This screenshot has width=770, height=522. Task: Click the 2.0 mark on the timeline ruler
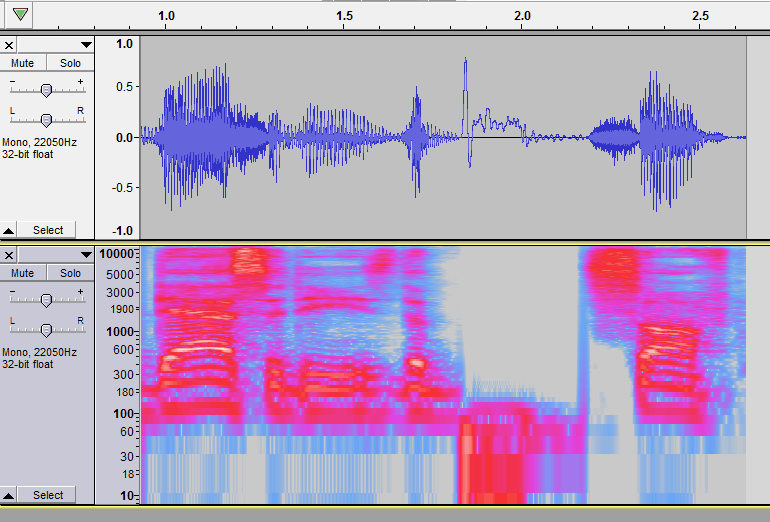click(522, 16)
